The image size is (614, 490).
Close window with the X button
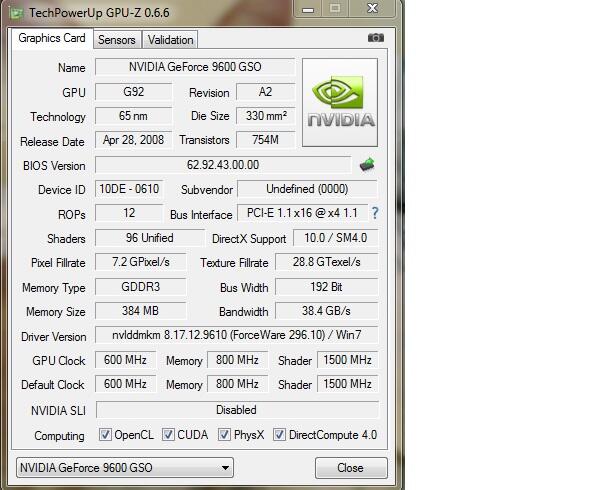pyautogui.click(x=372, y=9)
